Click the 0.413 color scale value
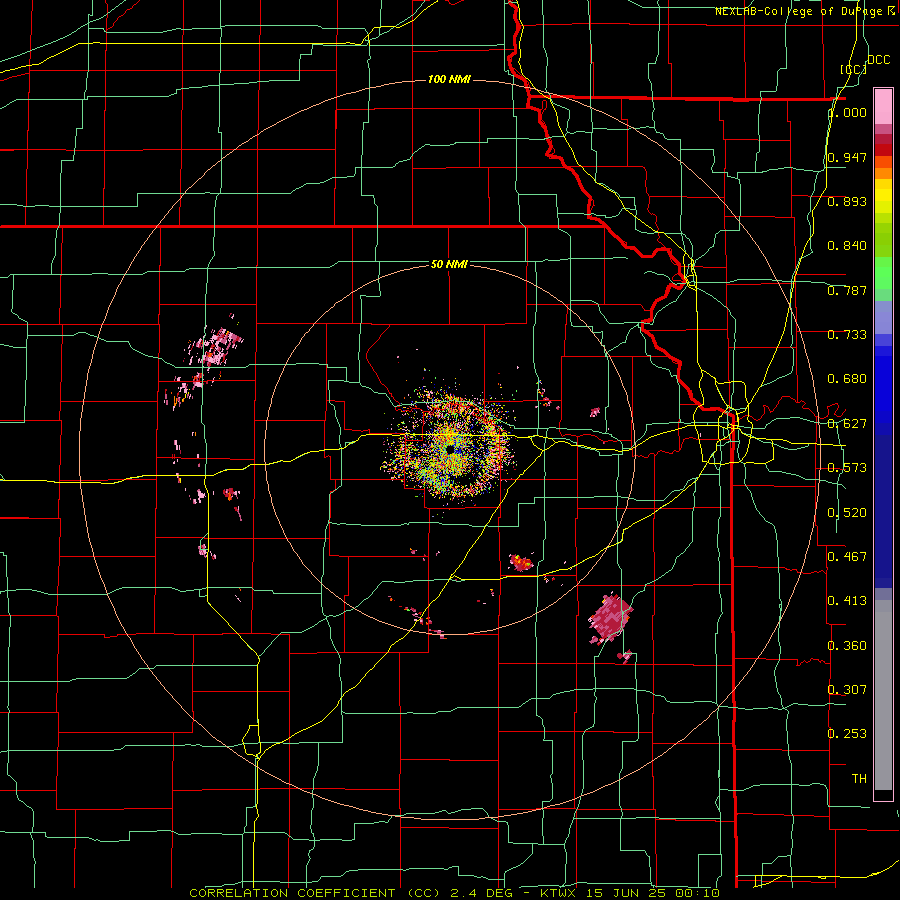 click(x=847, y=601)
